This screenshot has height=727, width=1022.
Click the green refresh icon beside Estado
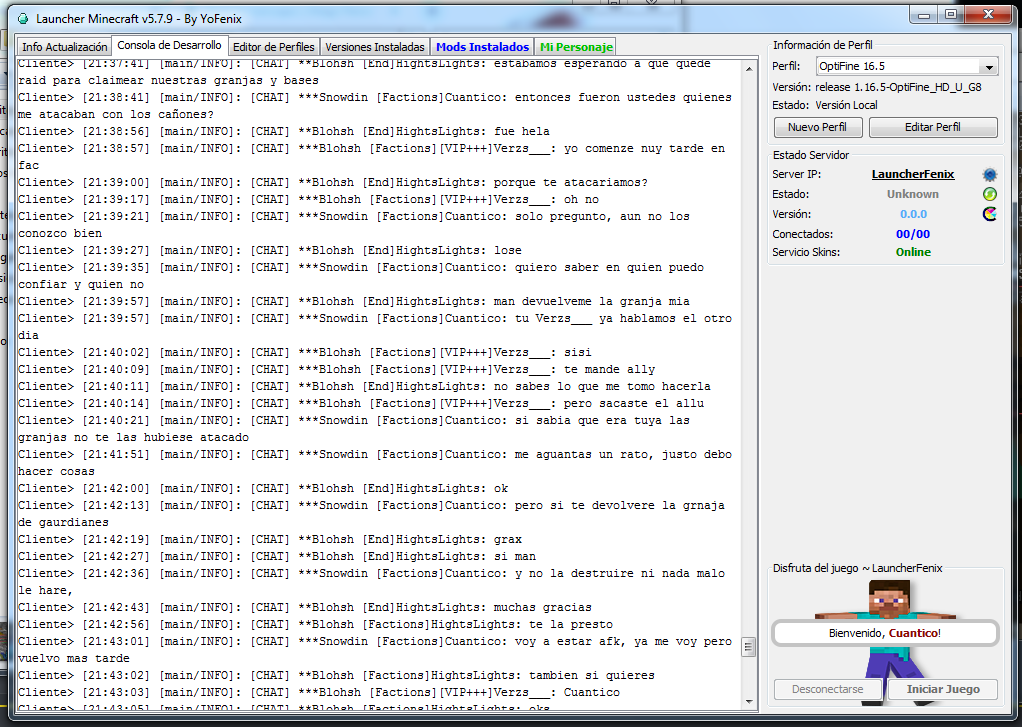(x=989, y=194)
